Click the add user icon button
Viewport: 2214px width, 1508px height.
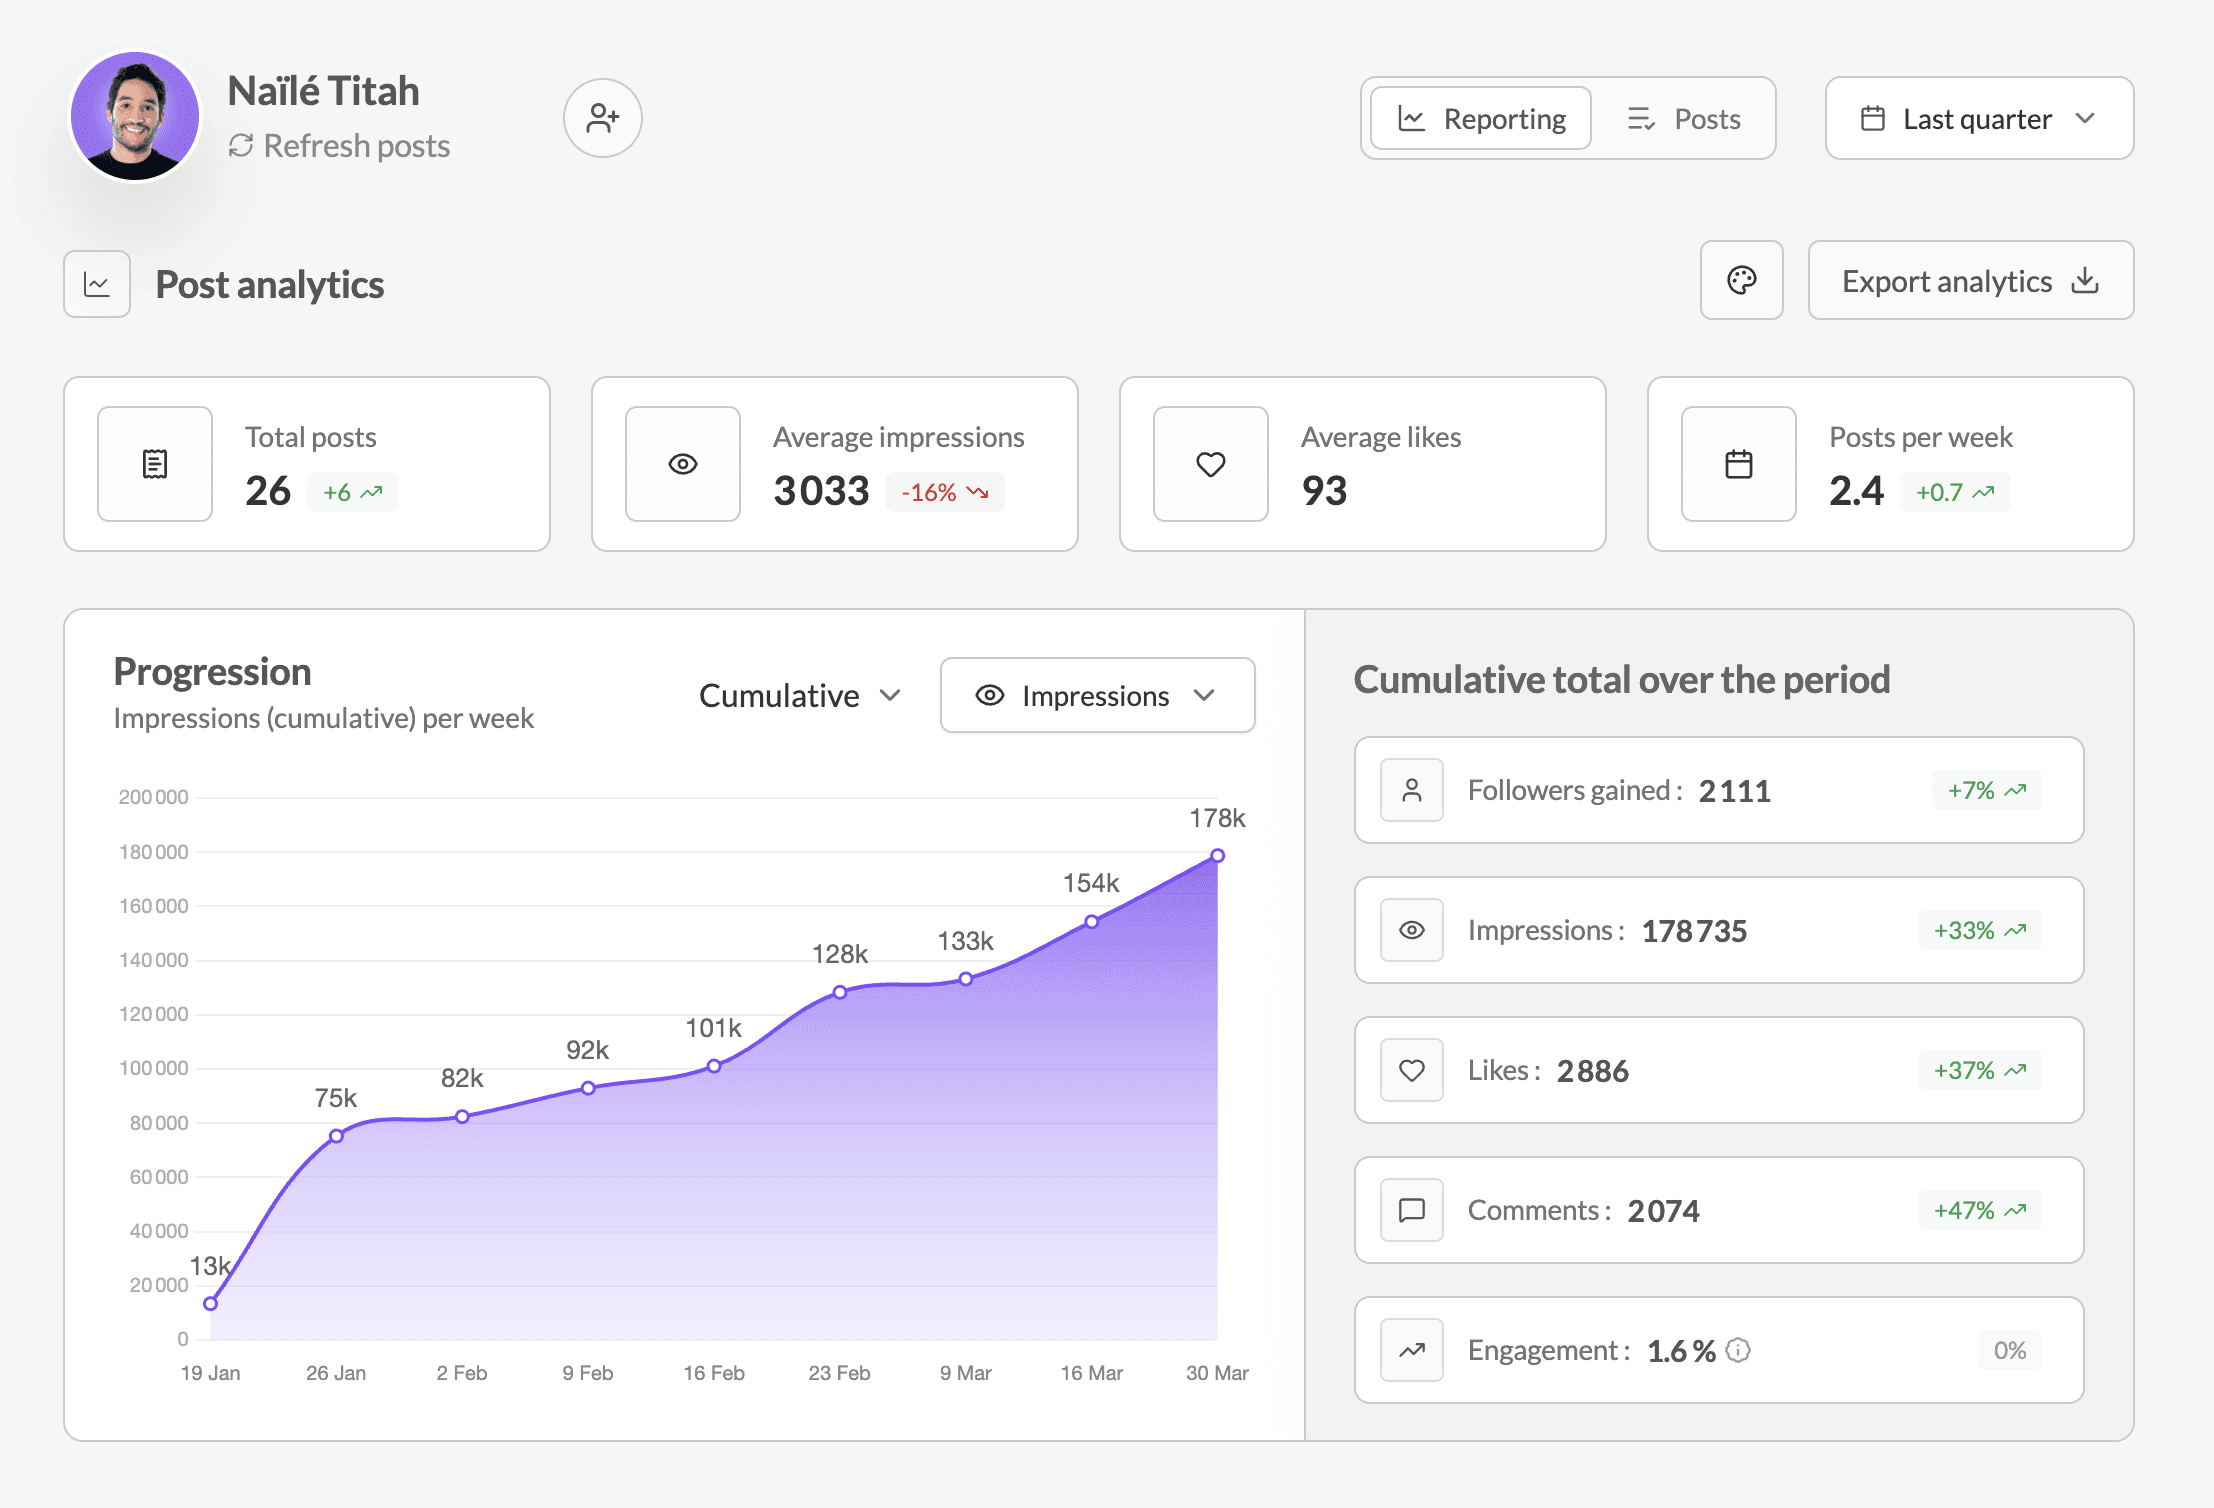[602, 118]
